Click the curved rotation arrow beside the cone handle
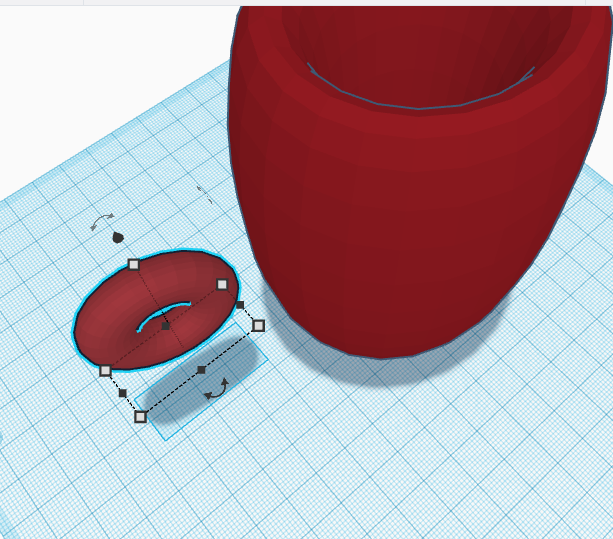The image size is (613, 539). pyautogui.click(x=102, y=222)
